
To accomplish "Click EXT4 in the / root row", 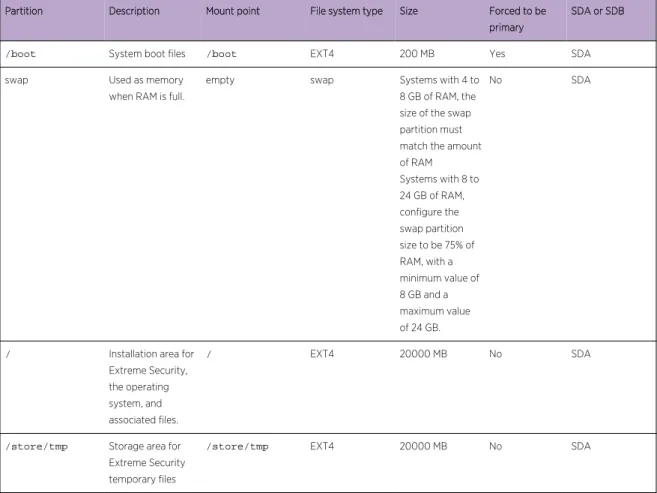I will point(322,354).
